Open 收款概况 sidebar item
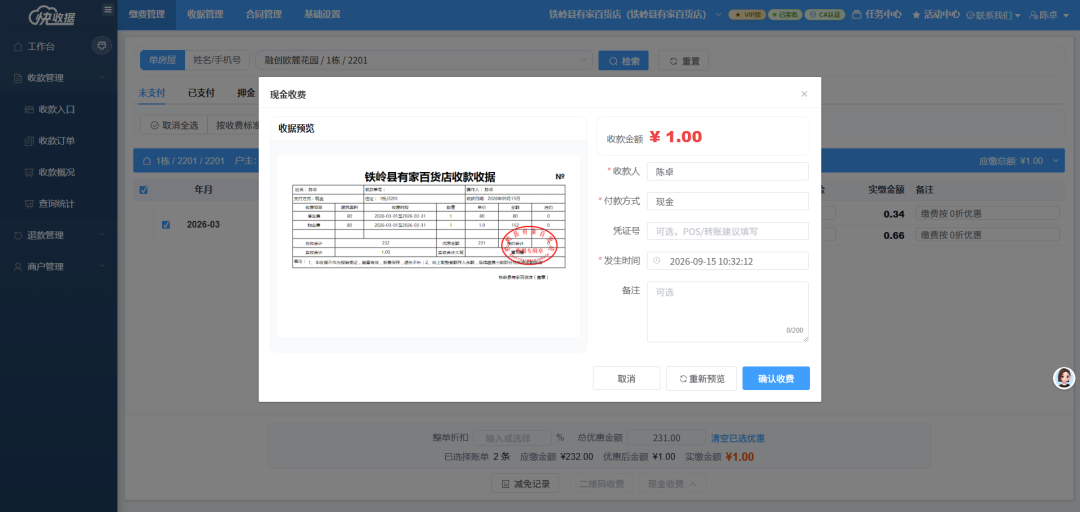This screenshot has height=512, width=1080. pyautogui.click(x=56, y=172)
